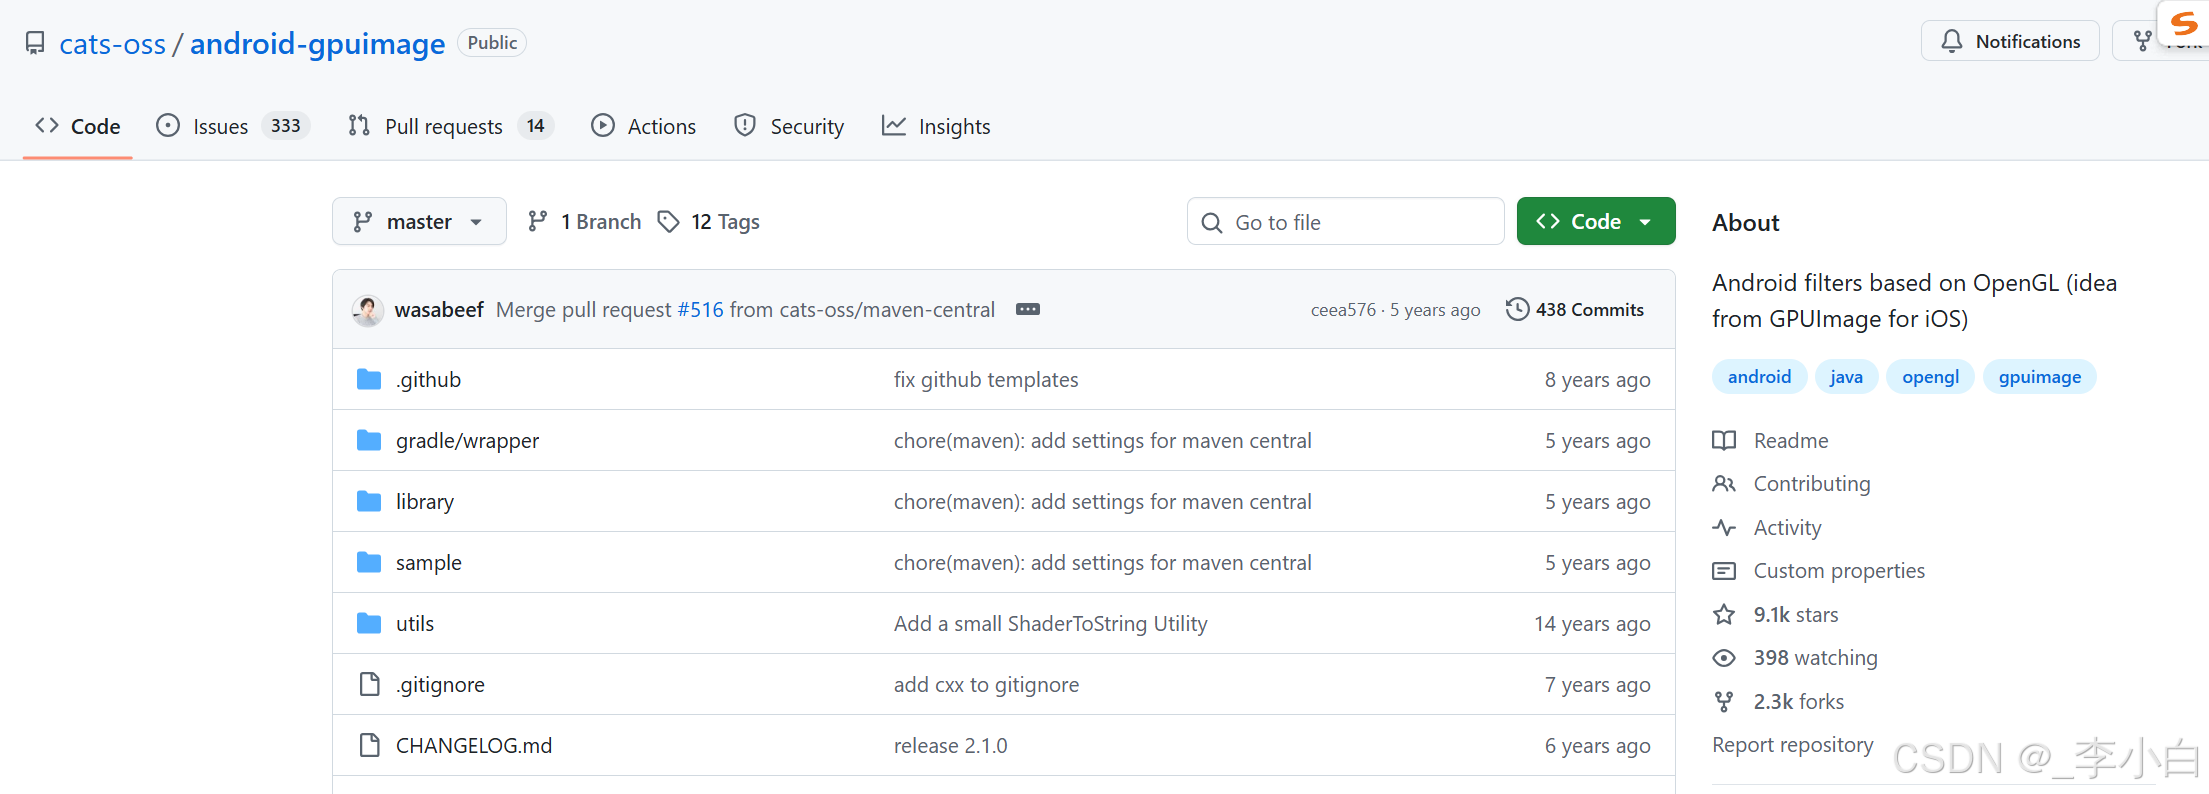Click the Sogou input method icon
Viewport: 2209px width, 794px height.
2184,22
